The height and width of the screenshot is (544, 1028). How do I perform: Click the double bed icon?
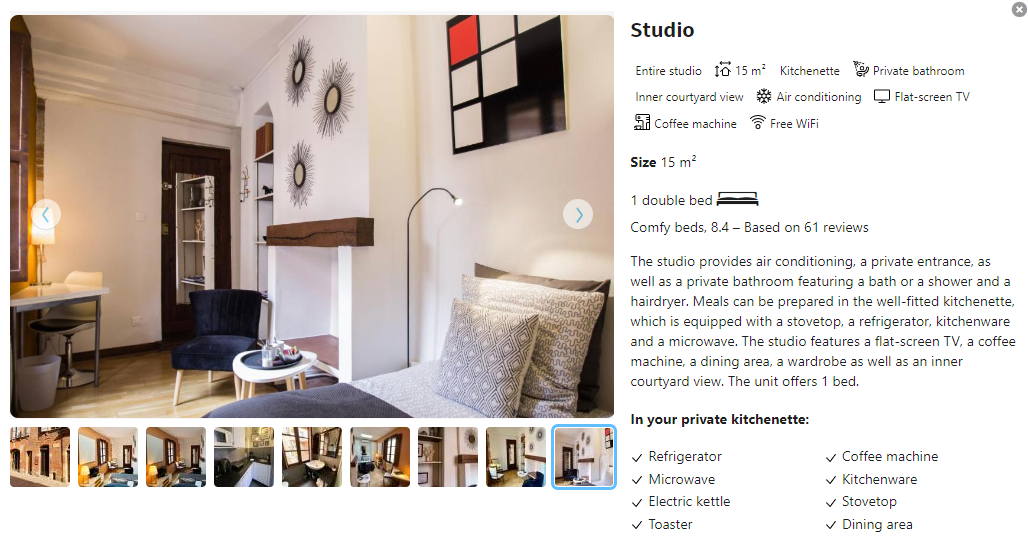point(738,199)
